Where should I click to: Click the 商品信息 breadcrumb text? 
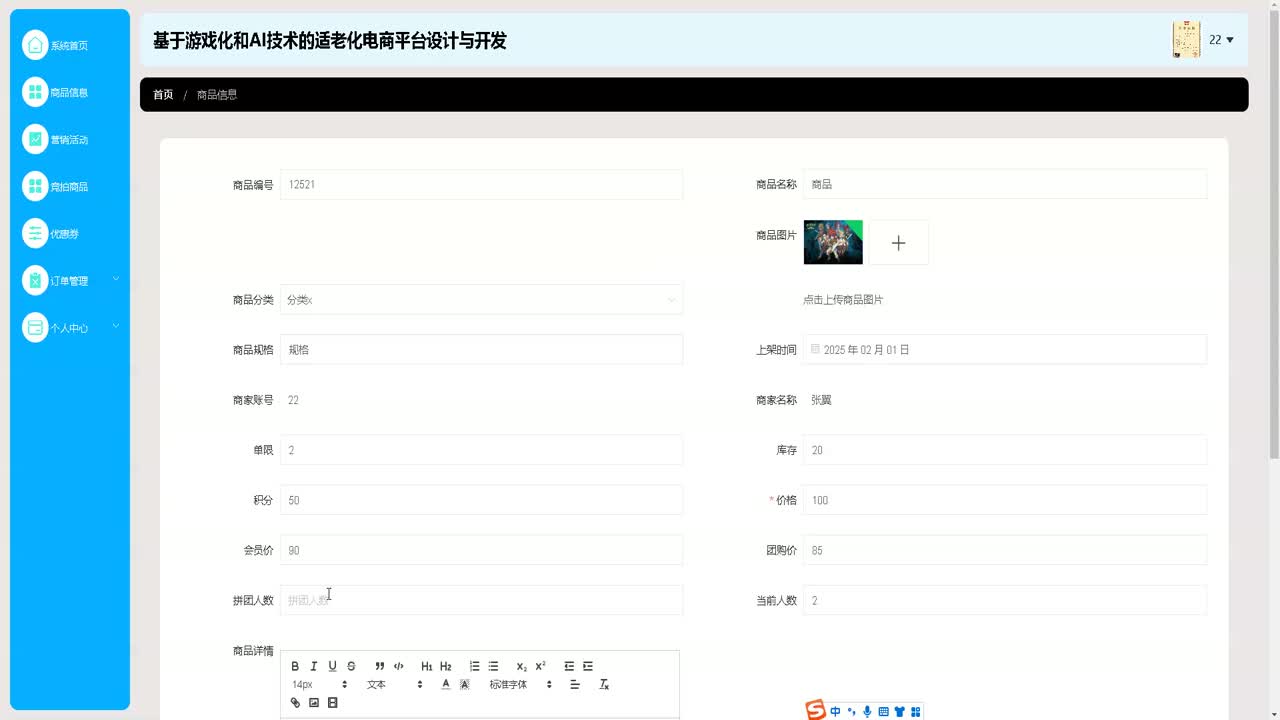[217, 94]
